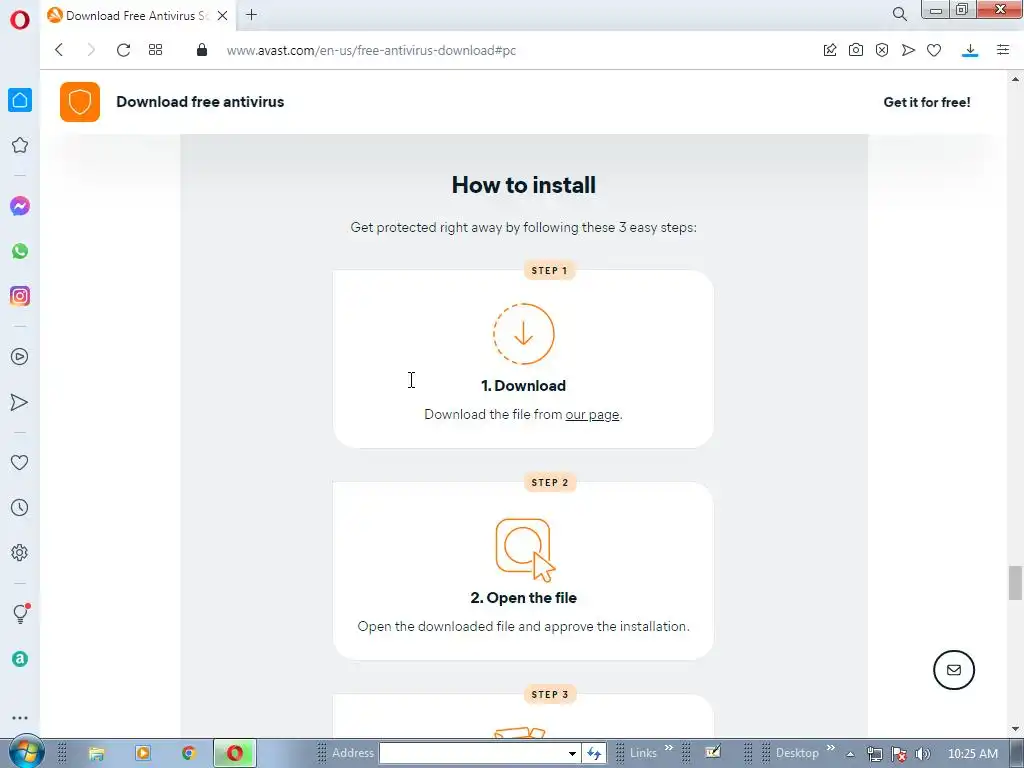The width and height of the screenshot is (1024, 768).
Task: Open browsing history clock icon
Action: [20, 507]
